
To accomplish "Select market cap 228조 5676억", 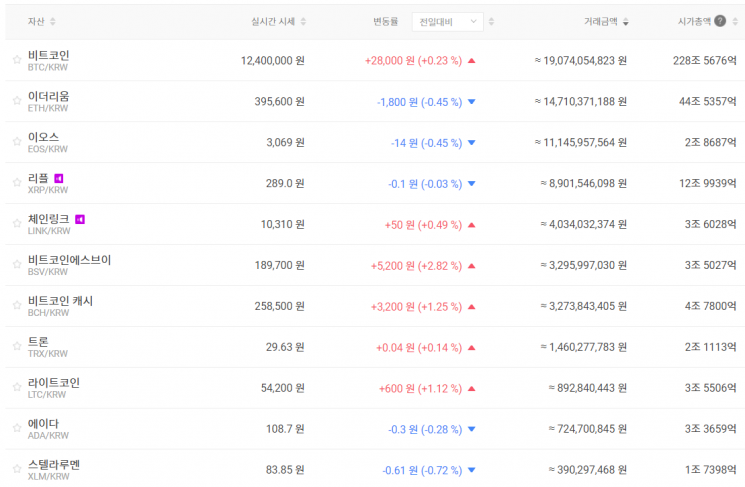I will click(705, 60).
